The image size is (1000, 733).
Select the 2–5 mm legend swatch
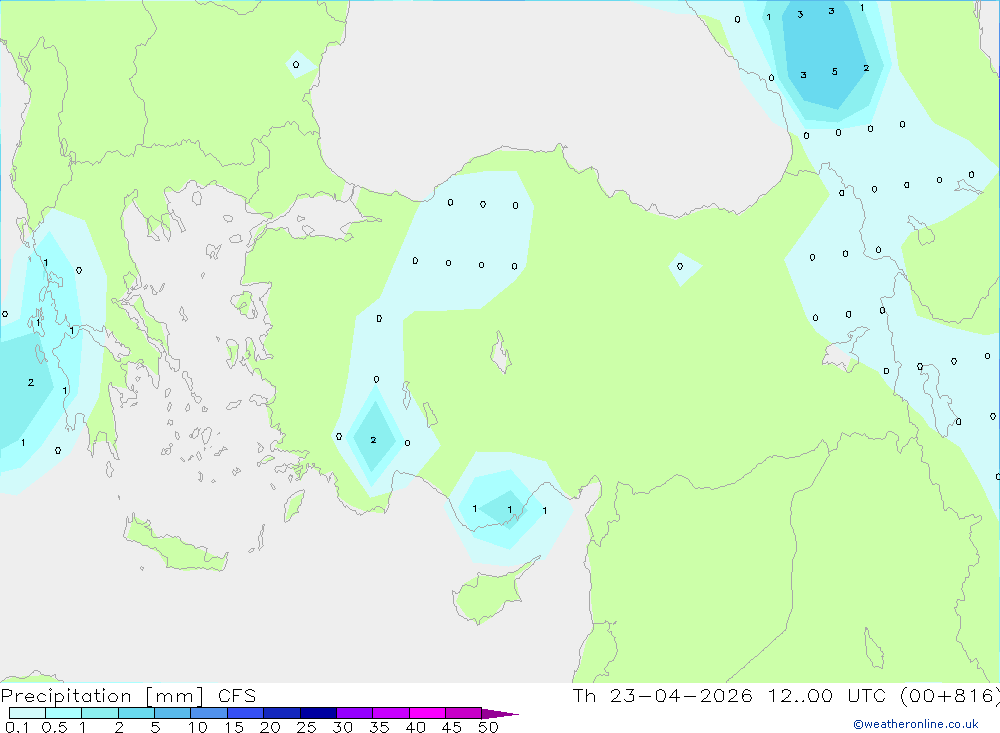[x=136, y=713]
